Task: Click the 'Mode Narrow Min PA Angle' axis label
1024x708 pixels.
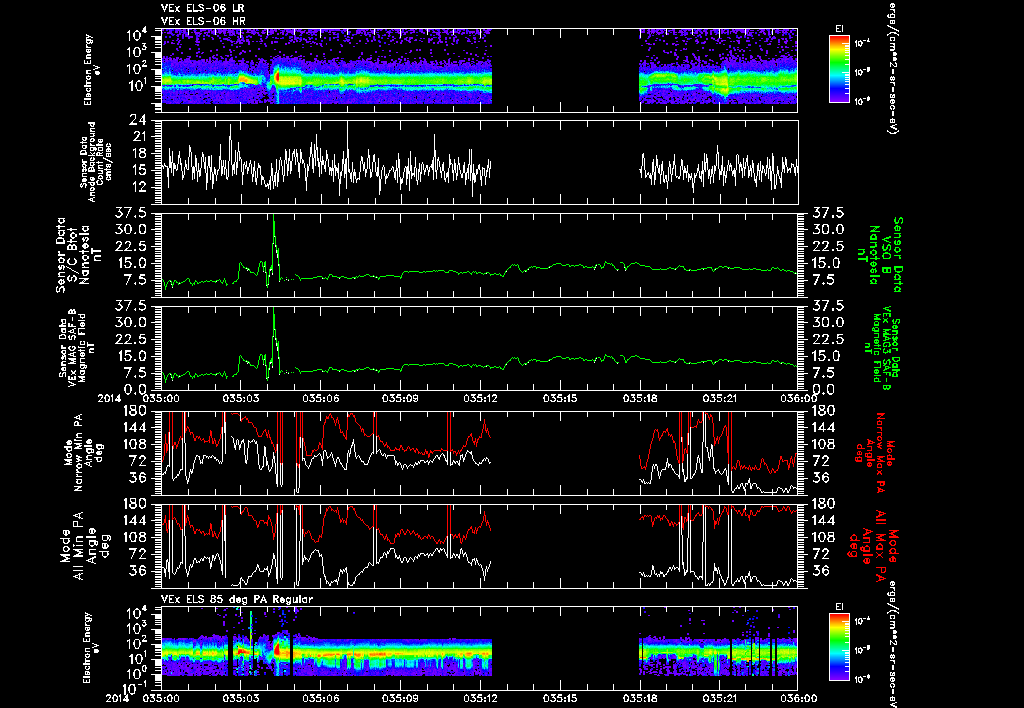Action: [x=86, y=453]
